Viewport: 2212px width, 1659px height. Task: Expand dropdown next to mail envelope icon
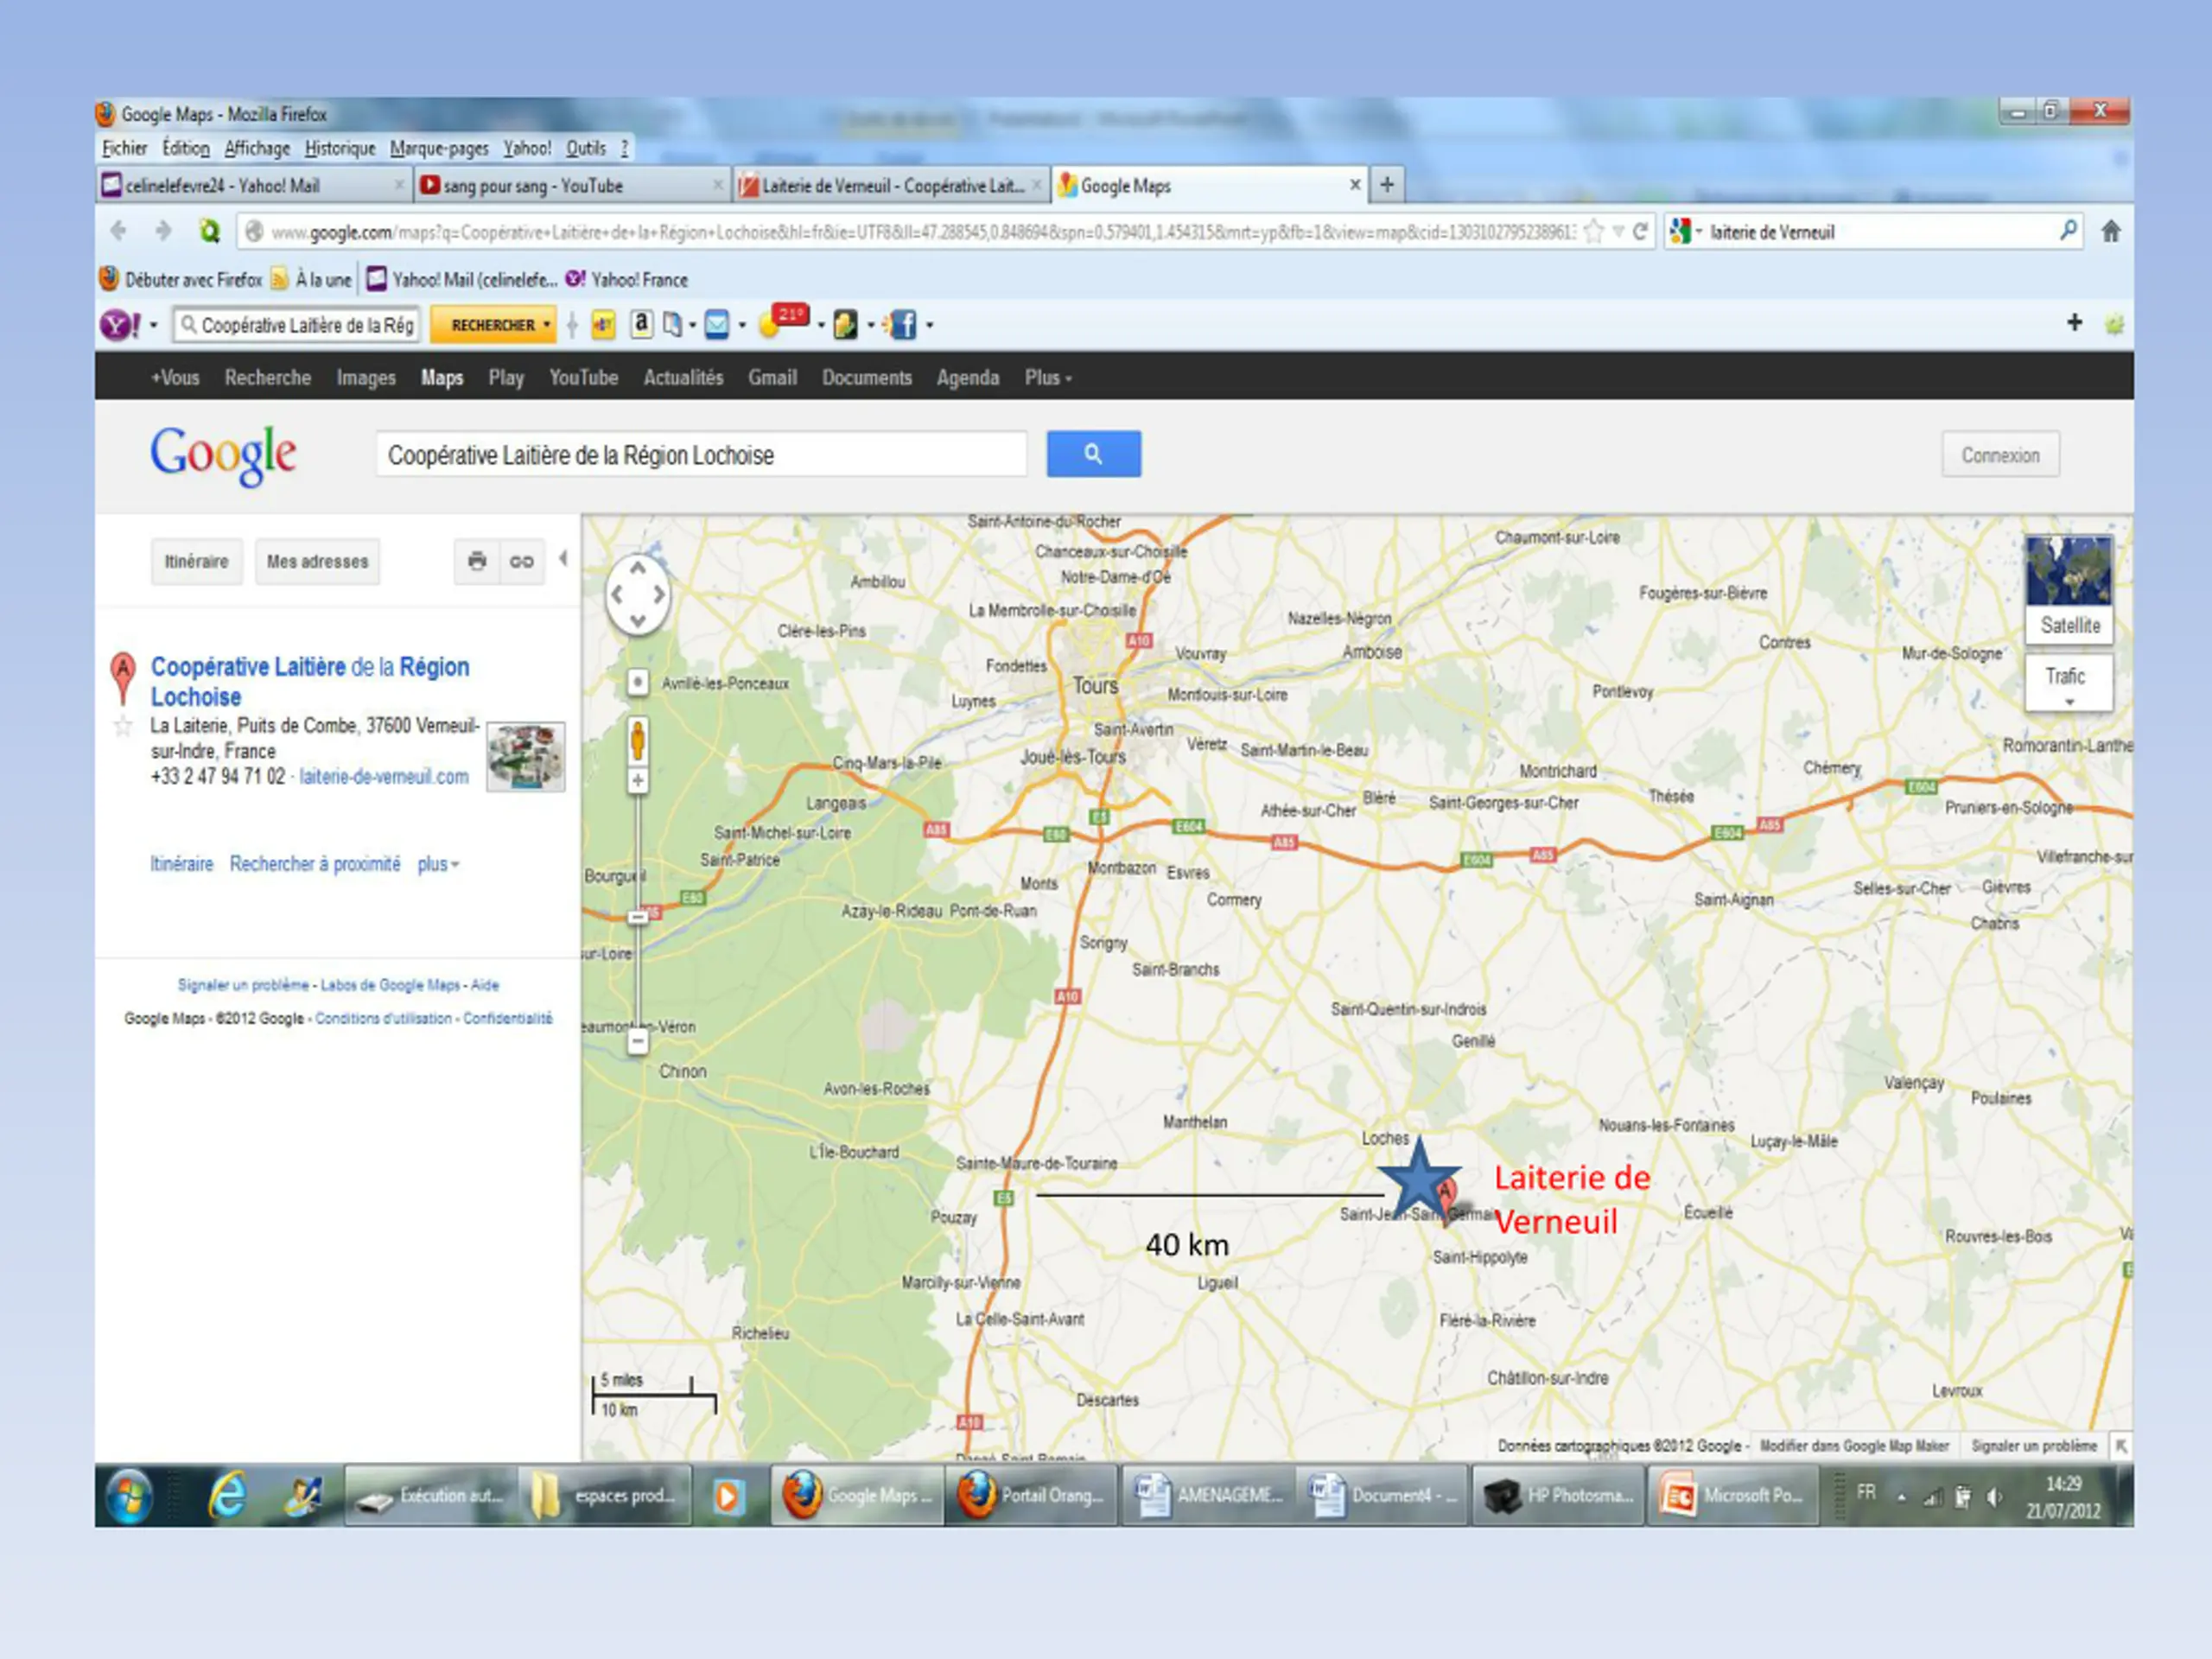click(742, 325)
